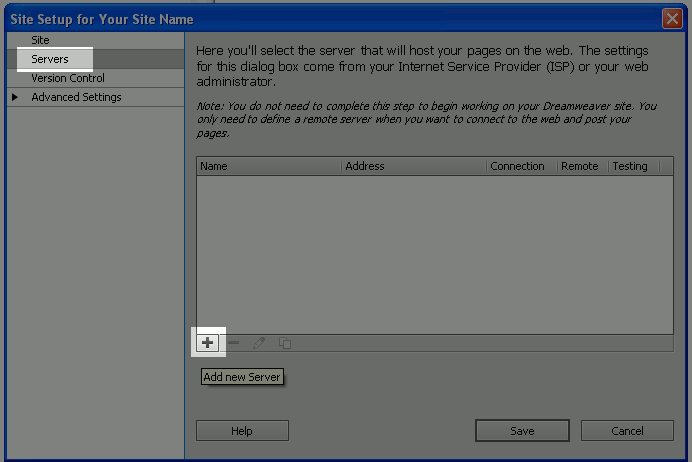Click the Name column header
This screenshot has width=692, height=462.
(214, 166)
